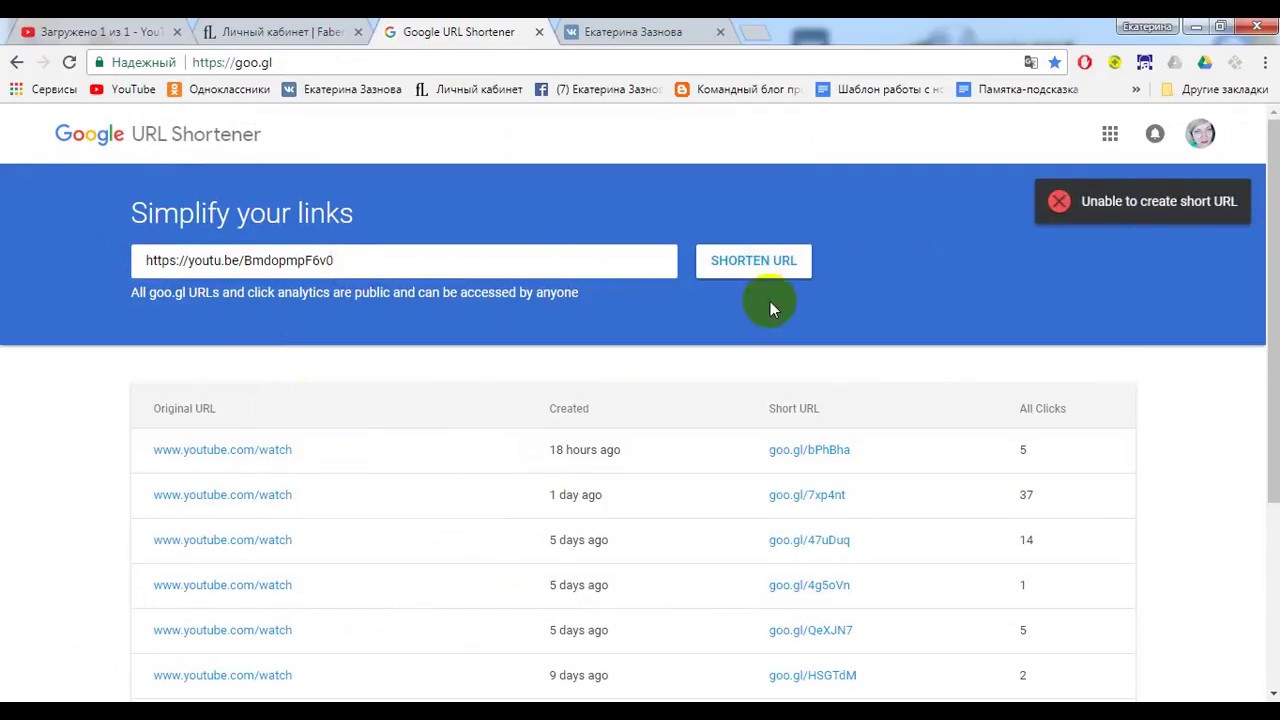Open short link goo.gl/4g5oVn

point(809,585)
